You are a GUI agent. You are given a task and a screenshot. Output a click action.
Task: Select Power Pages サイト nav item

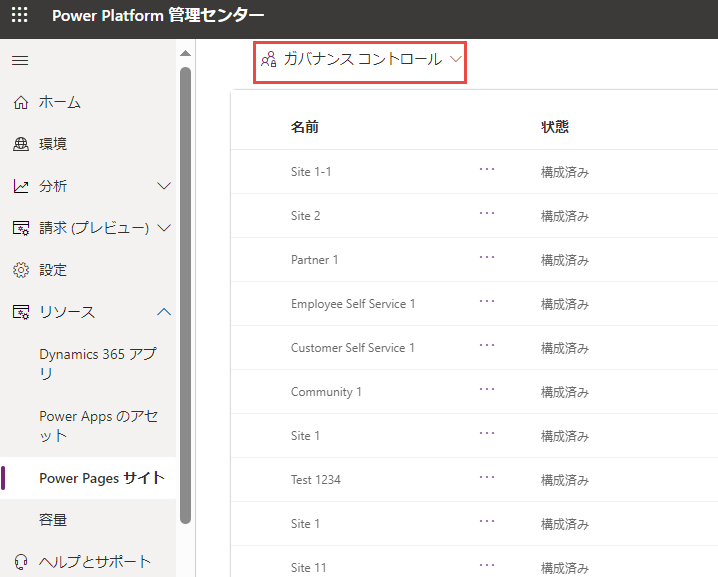tap(102, 478)
